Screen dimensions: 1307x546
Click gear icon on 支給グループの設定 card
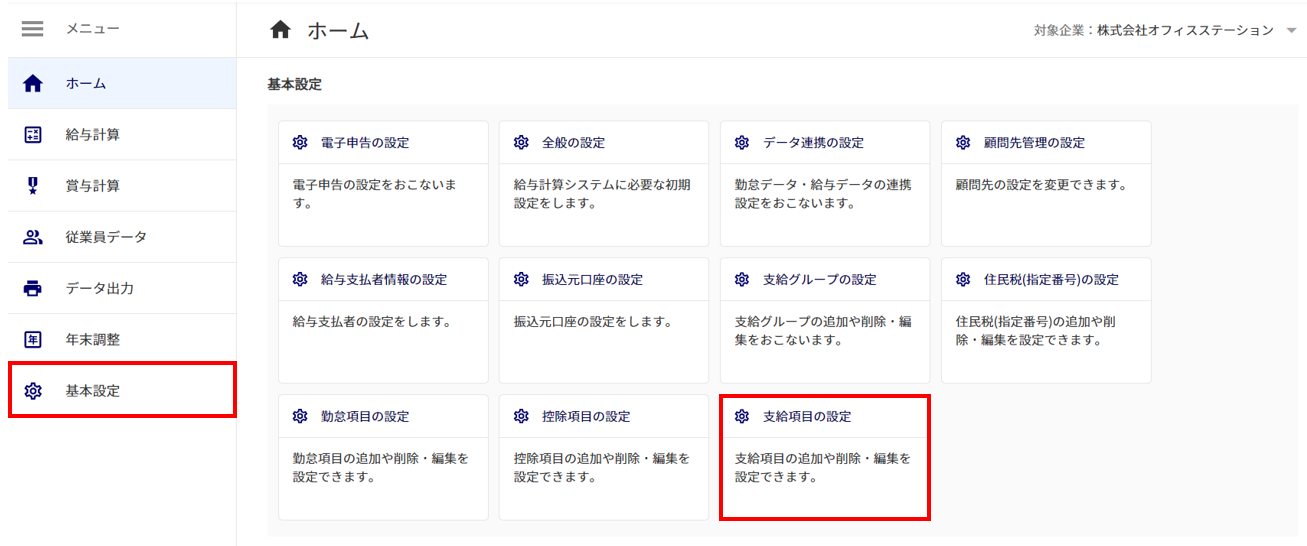pyautogui.click(x=742, y=279)
